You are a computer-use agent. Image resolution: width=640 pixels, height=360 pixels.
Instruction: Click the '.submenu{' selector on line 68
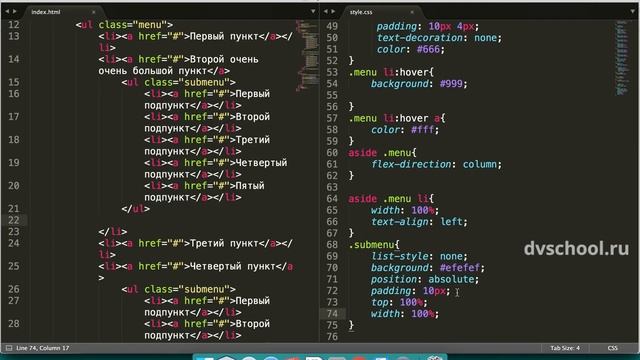tap(374, 245)
